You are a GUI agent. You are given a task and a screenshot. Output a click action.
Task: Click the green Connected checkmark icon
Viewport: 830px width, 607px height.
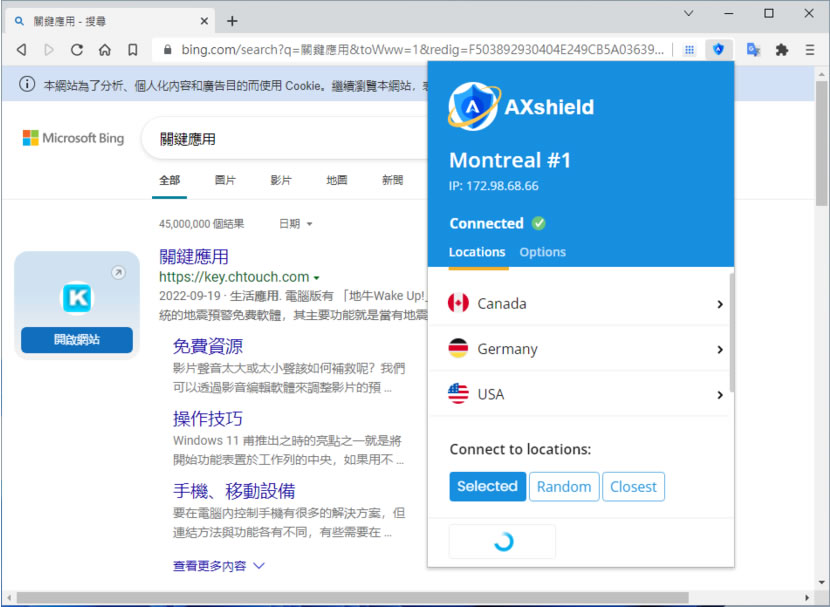pyautogui.click(x=539, y=223)
